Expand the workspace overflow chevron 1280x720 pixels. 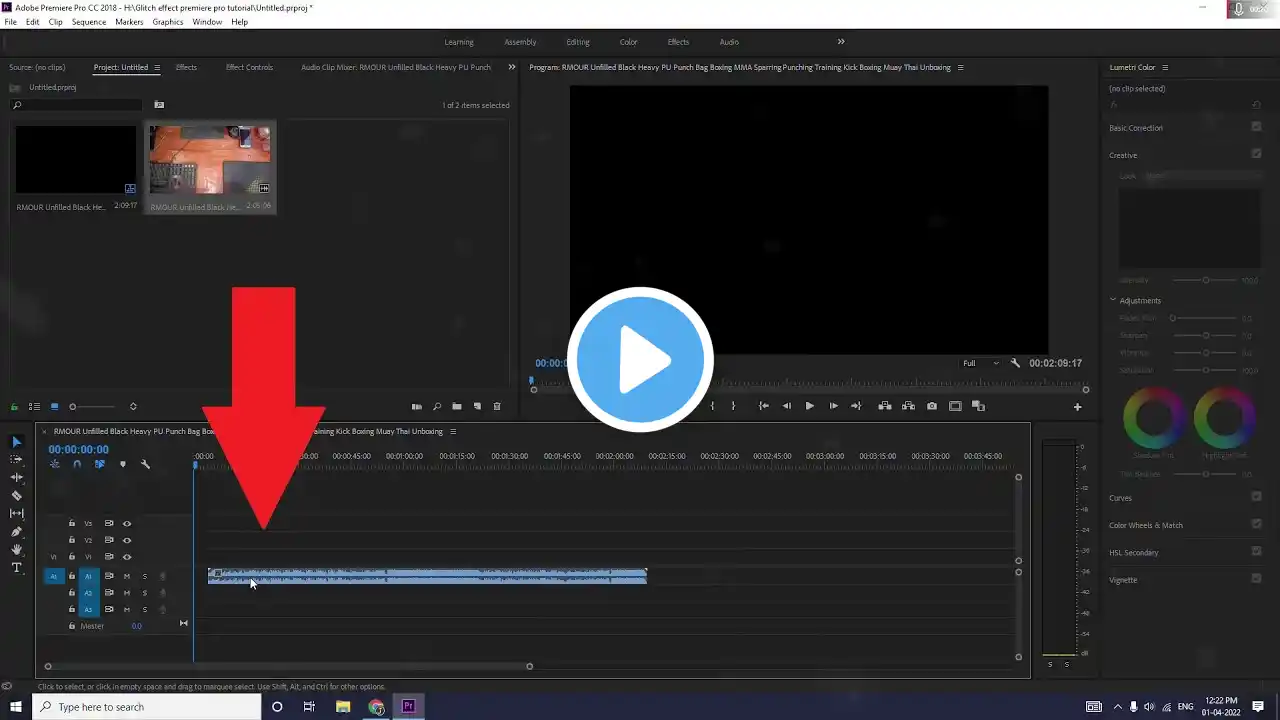click(x=841, y=42)
